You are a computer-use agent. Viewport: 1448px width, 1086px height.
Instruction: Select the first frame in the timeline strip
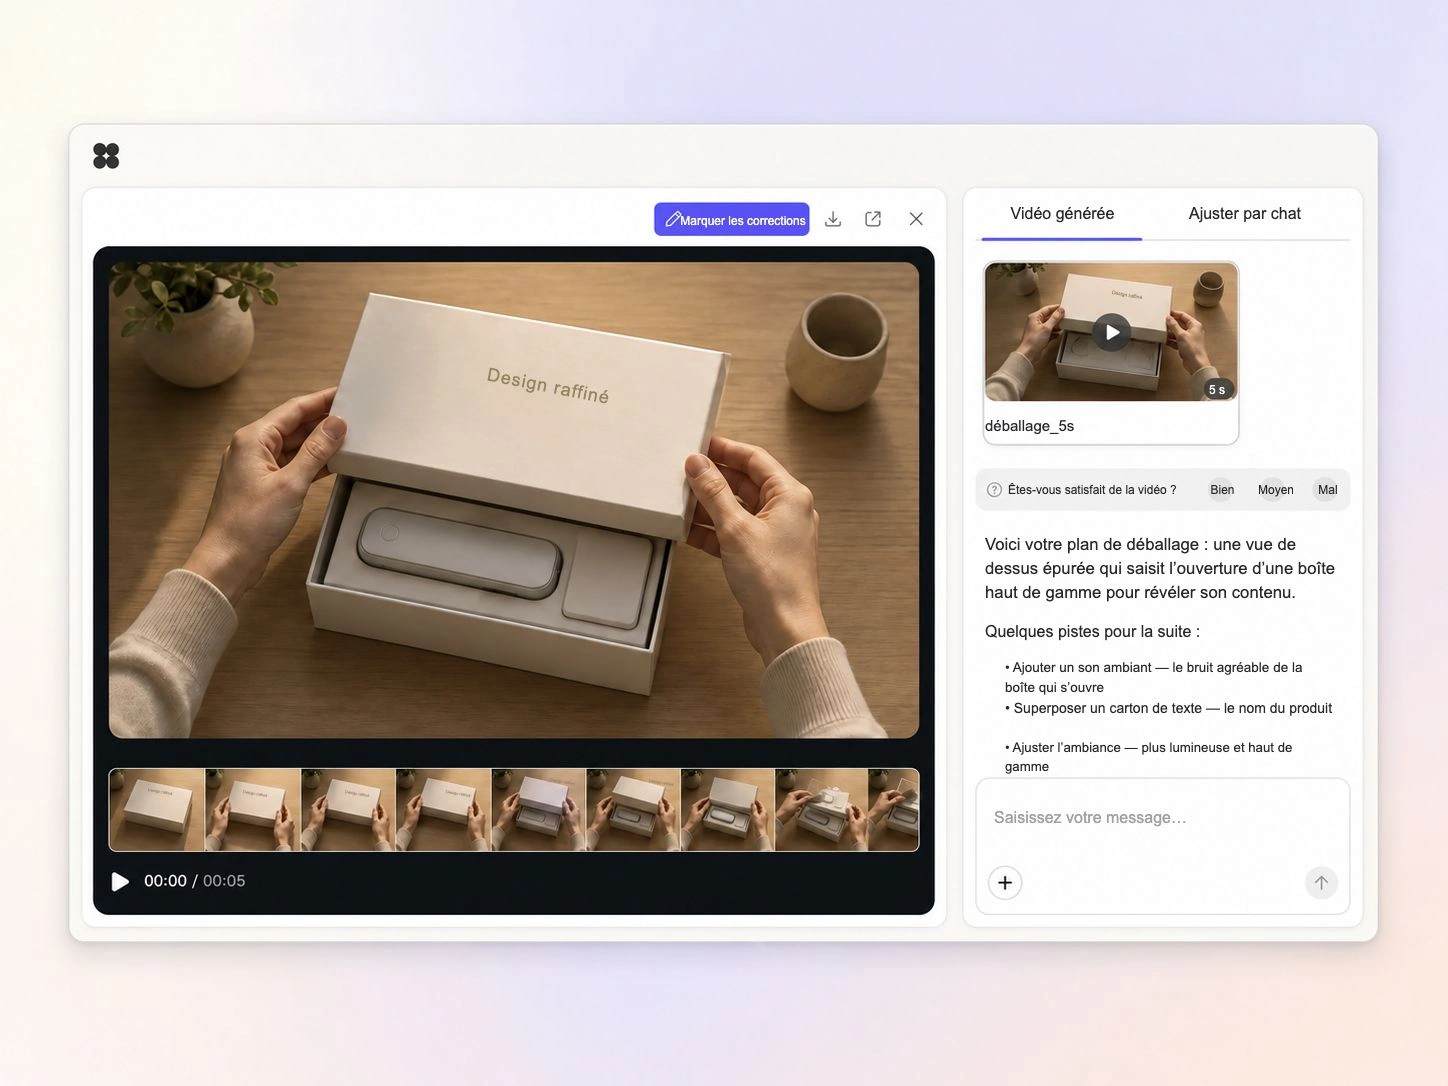pyautogui.click(x=157, y=810)
